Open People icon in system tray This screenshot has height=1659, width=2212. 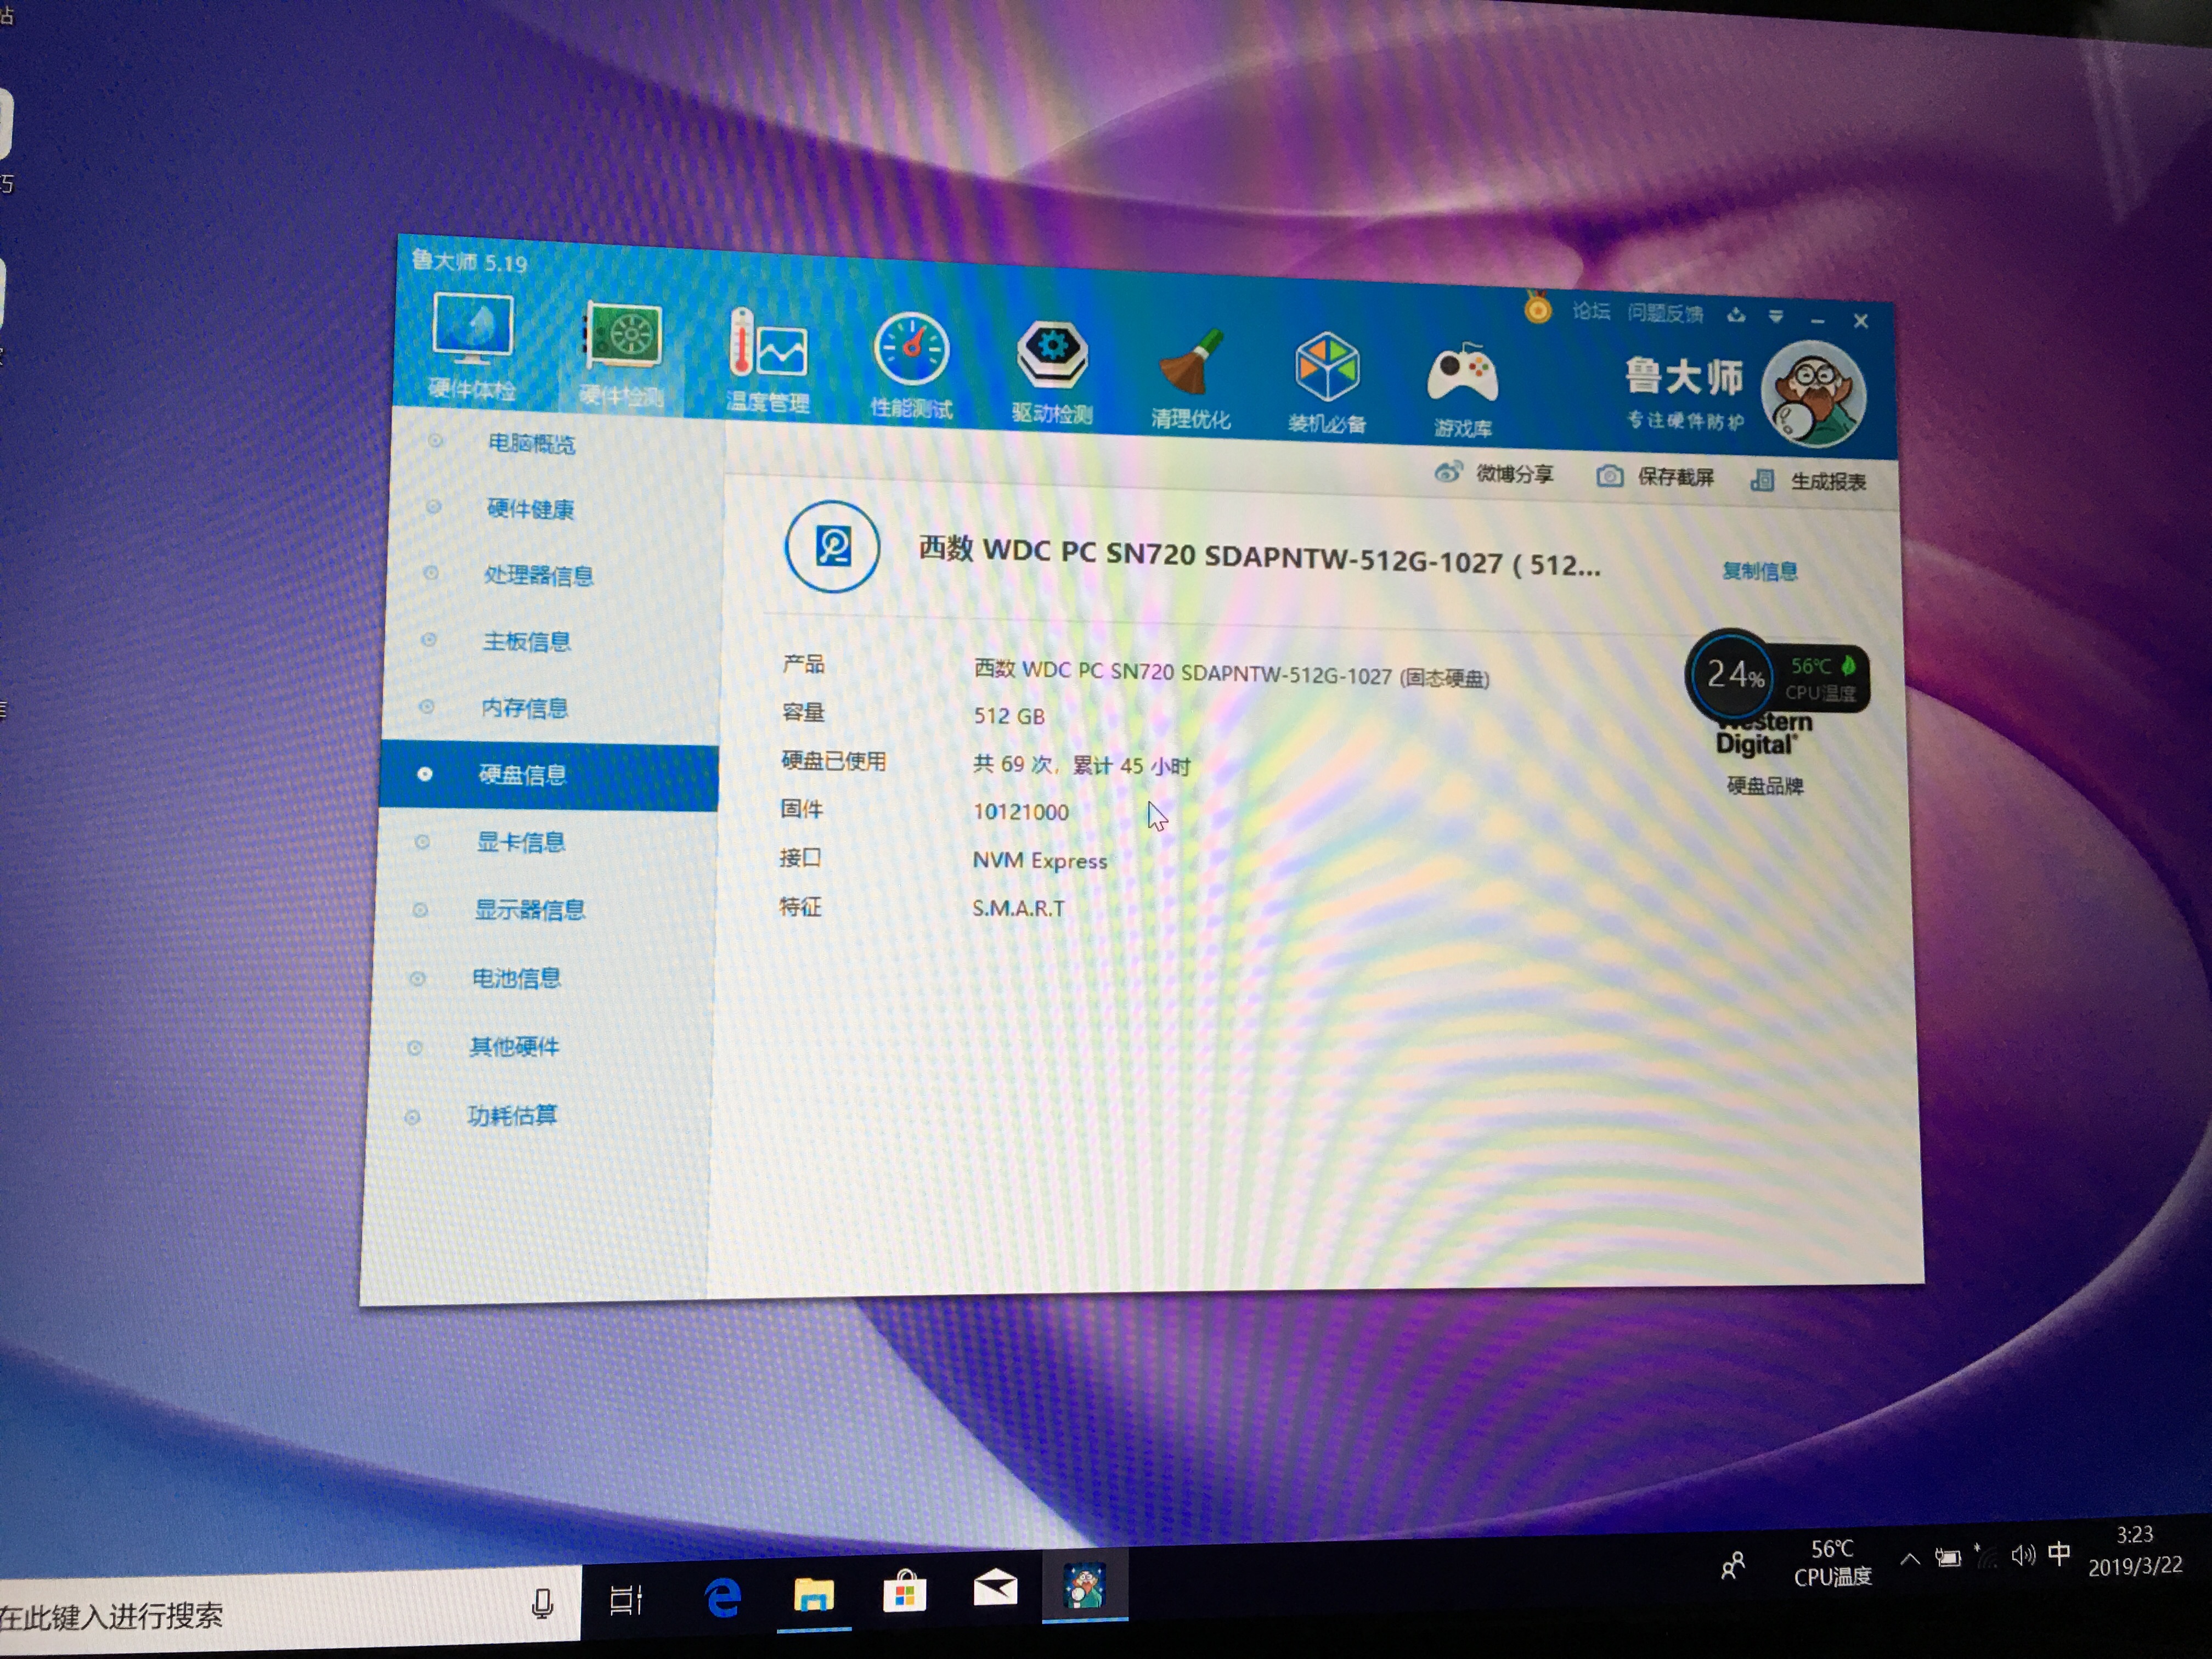pyautogui.click(x=1733, y=1566)
